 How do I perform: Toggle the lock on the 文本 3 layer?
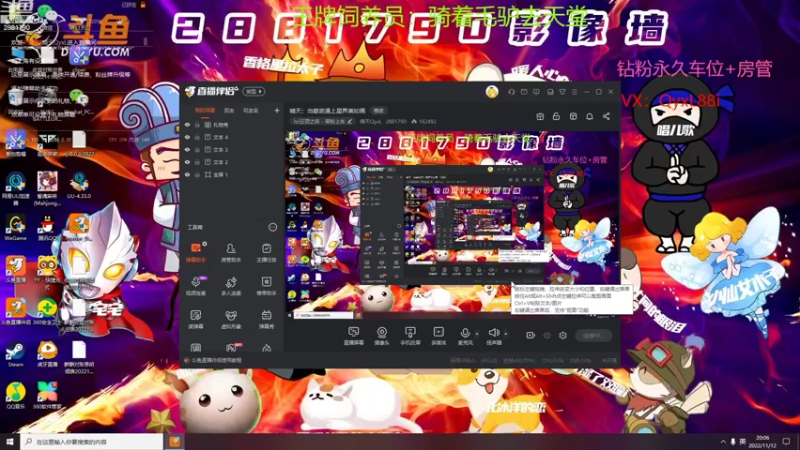point(197,149)
